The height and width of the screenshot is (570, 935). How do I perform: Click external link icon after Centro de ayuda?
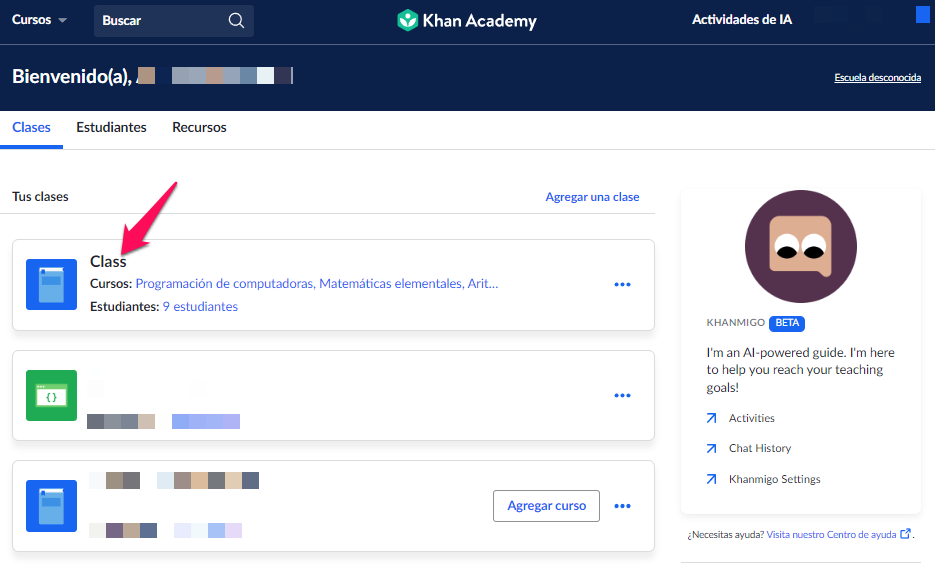(905, 534)
